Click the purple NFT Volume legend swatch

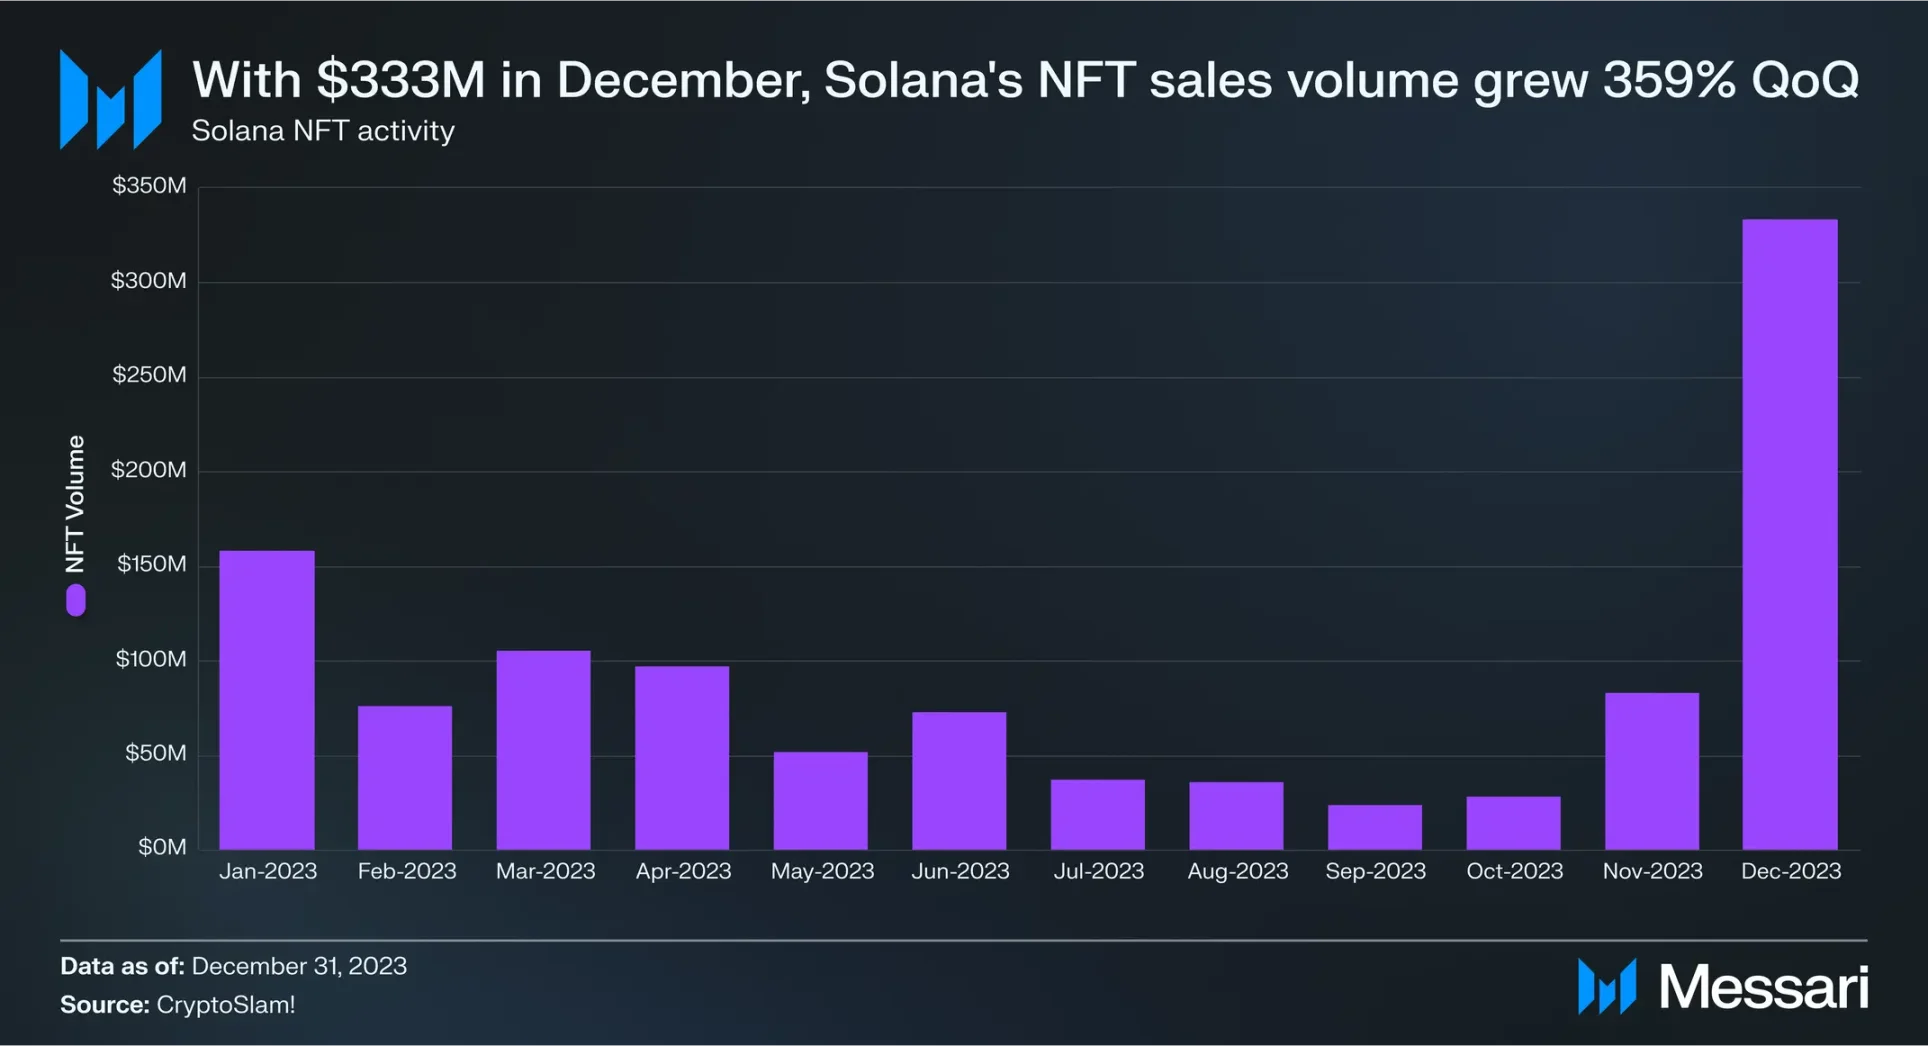(x=76, y=600)
